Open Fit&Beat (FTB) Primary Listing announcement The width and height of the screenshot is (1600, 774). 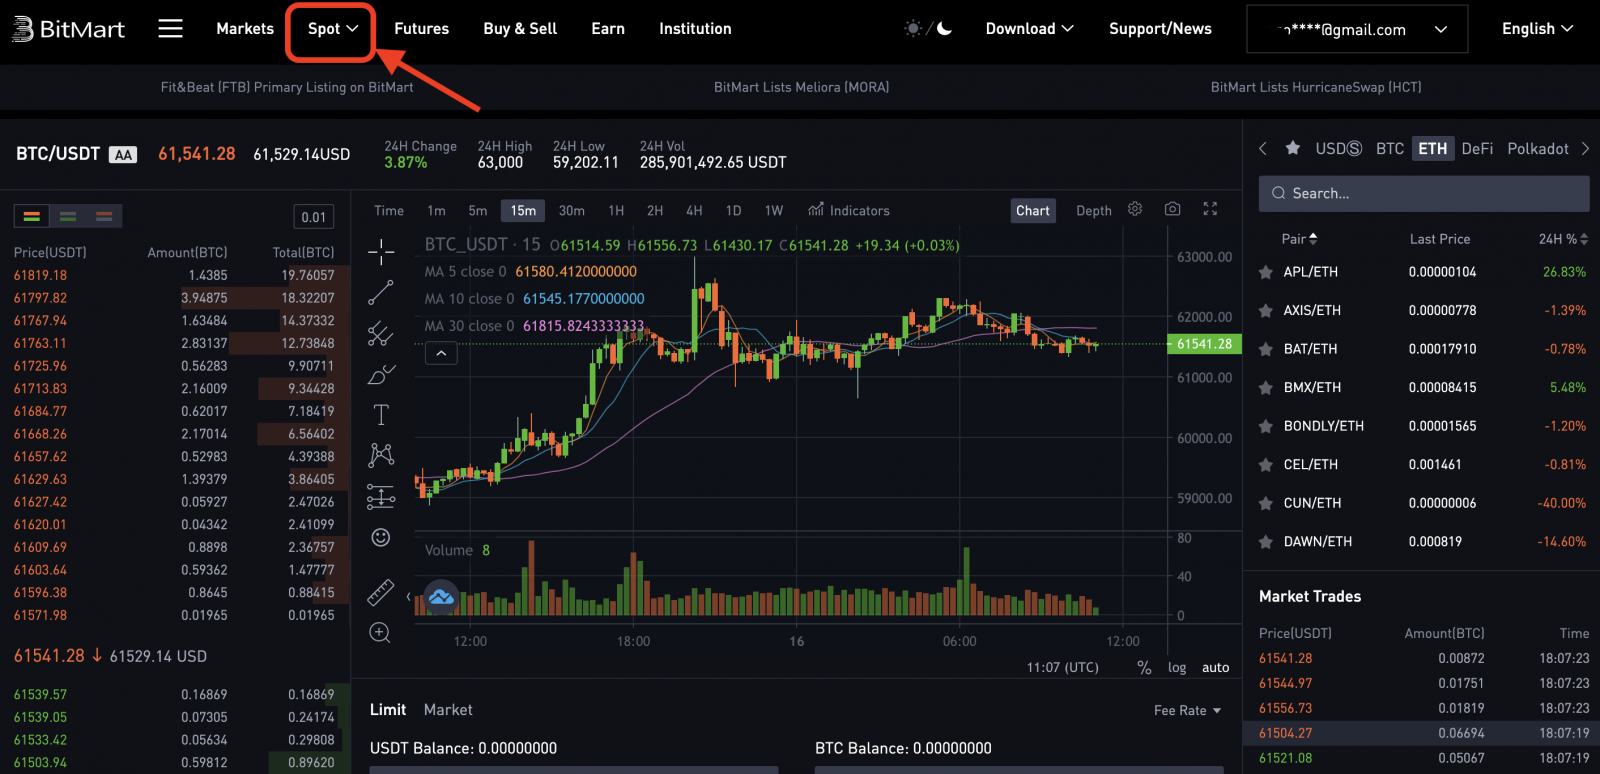tap(287, 87)
